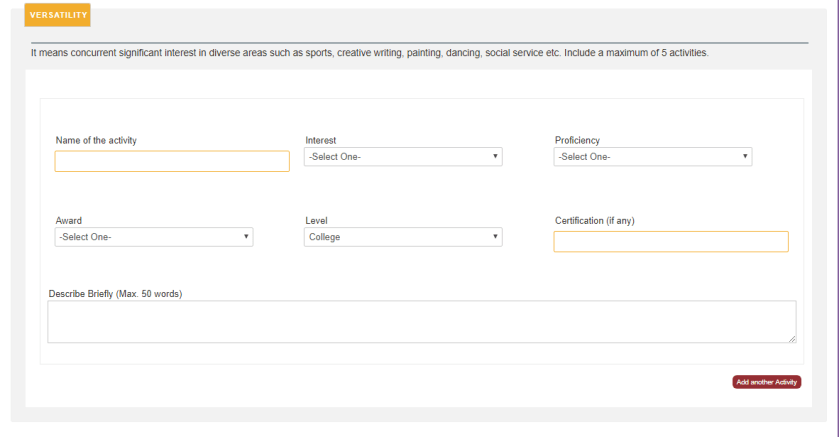The width and height of the screenshot is (839, 437).
Task: Click the "Award" field label
Action: click(69, 221)
